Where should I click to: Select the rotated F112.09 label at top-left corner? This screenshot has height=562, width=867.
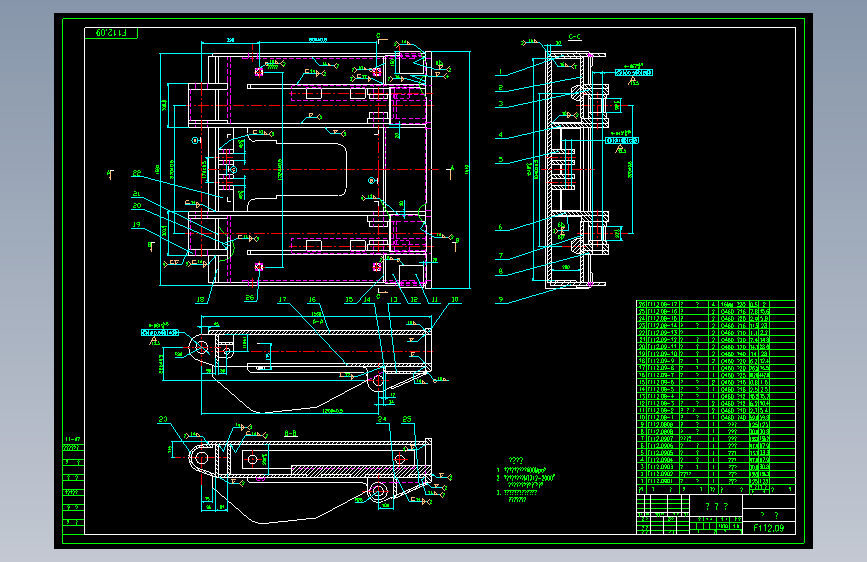pyautogui.click(x=111, y=33)
